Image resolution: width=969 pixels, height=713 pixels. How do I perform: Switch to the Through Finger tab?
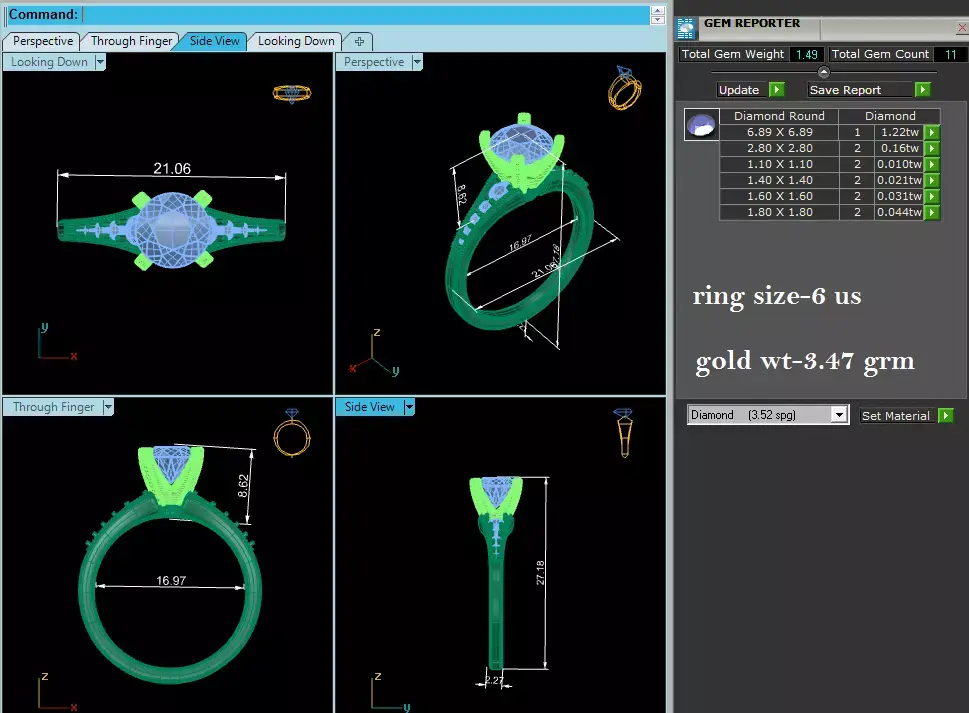pos(131,41)
